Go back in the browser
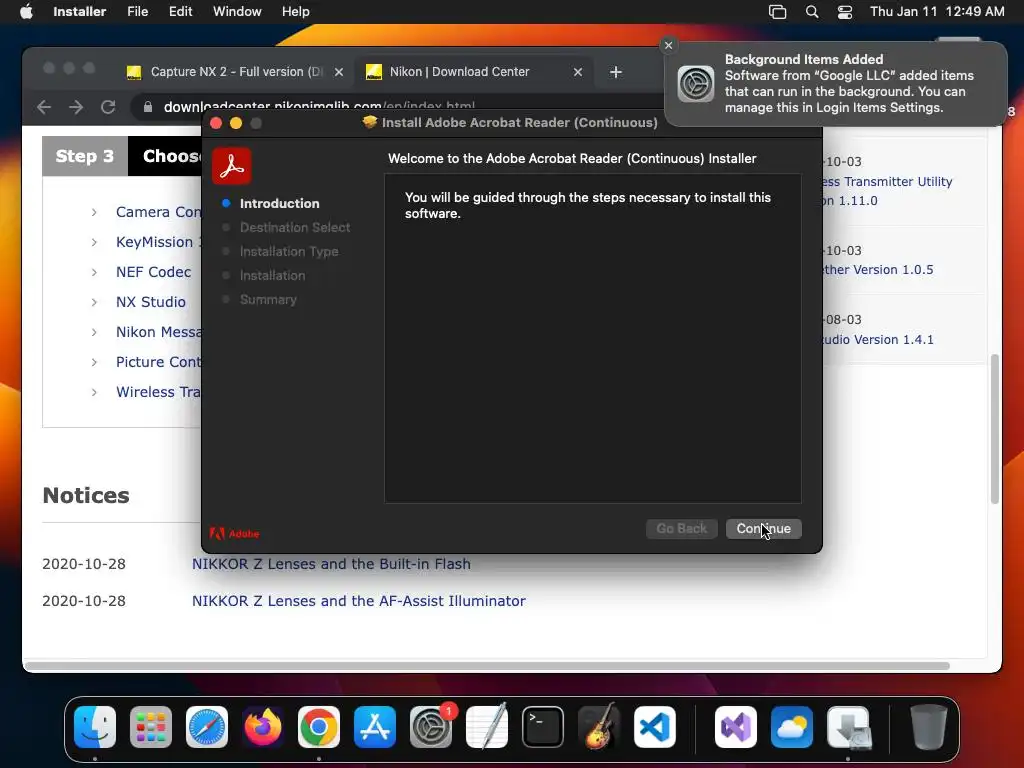This screenshot has width=1024, height=768. pyautogui.click(x=44, y=107)
